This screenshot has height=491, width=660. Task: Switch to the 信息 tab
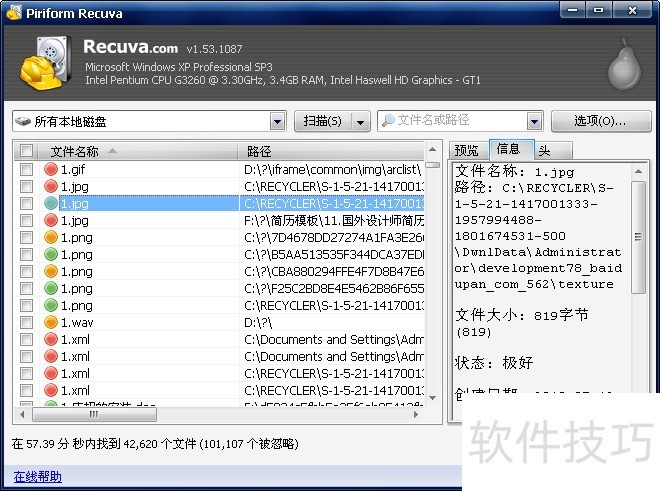coord(509,149)
